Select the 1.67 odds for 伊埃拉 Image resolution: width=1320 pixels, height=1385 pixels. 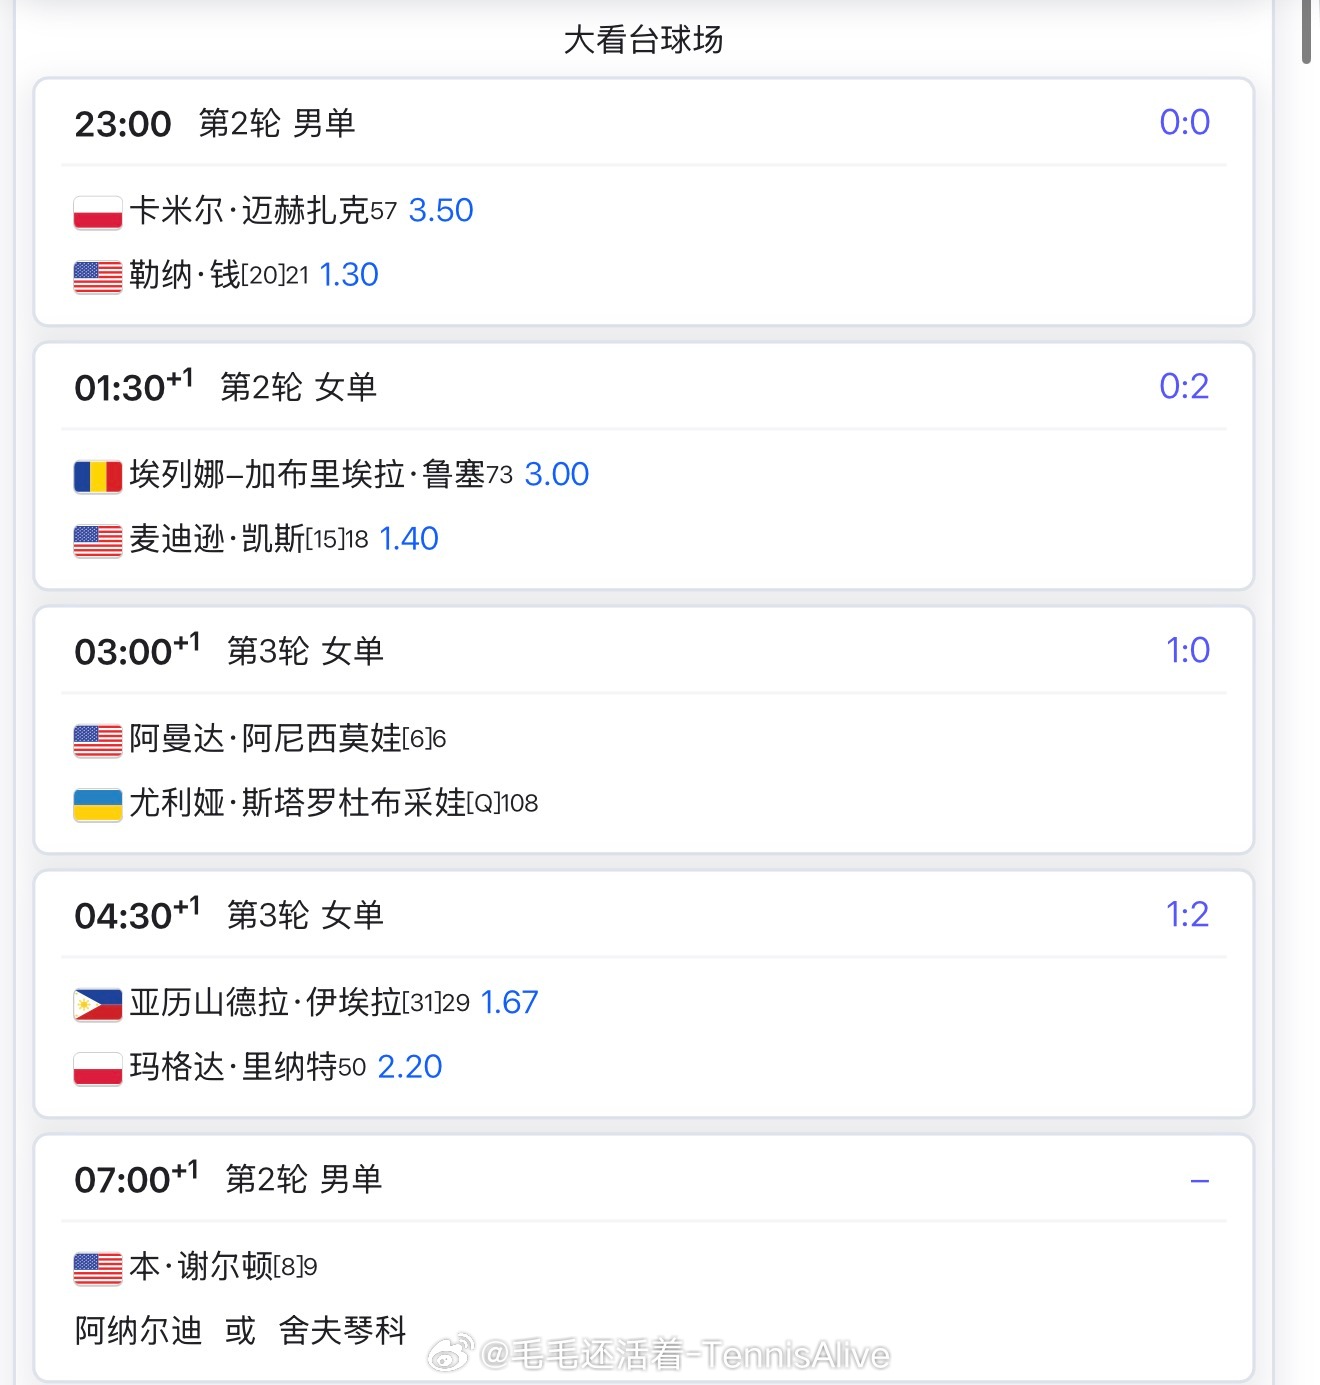[510, 1002]
